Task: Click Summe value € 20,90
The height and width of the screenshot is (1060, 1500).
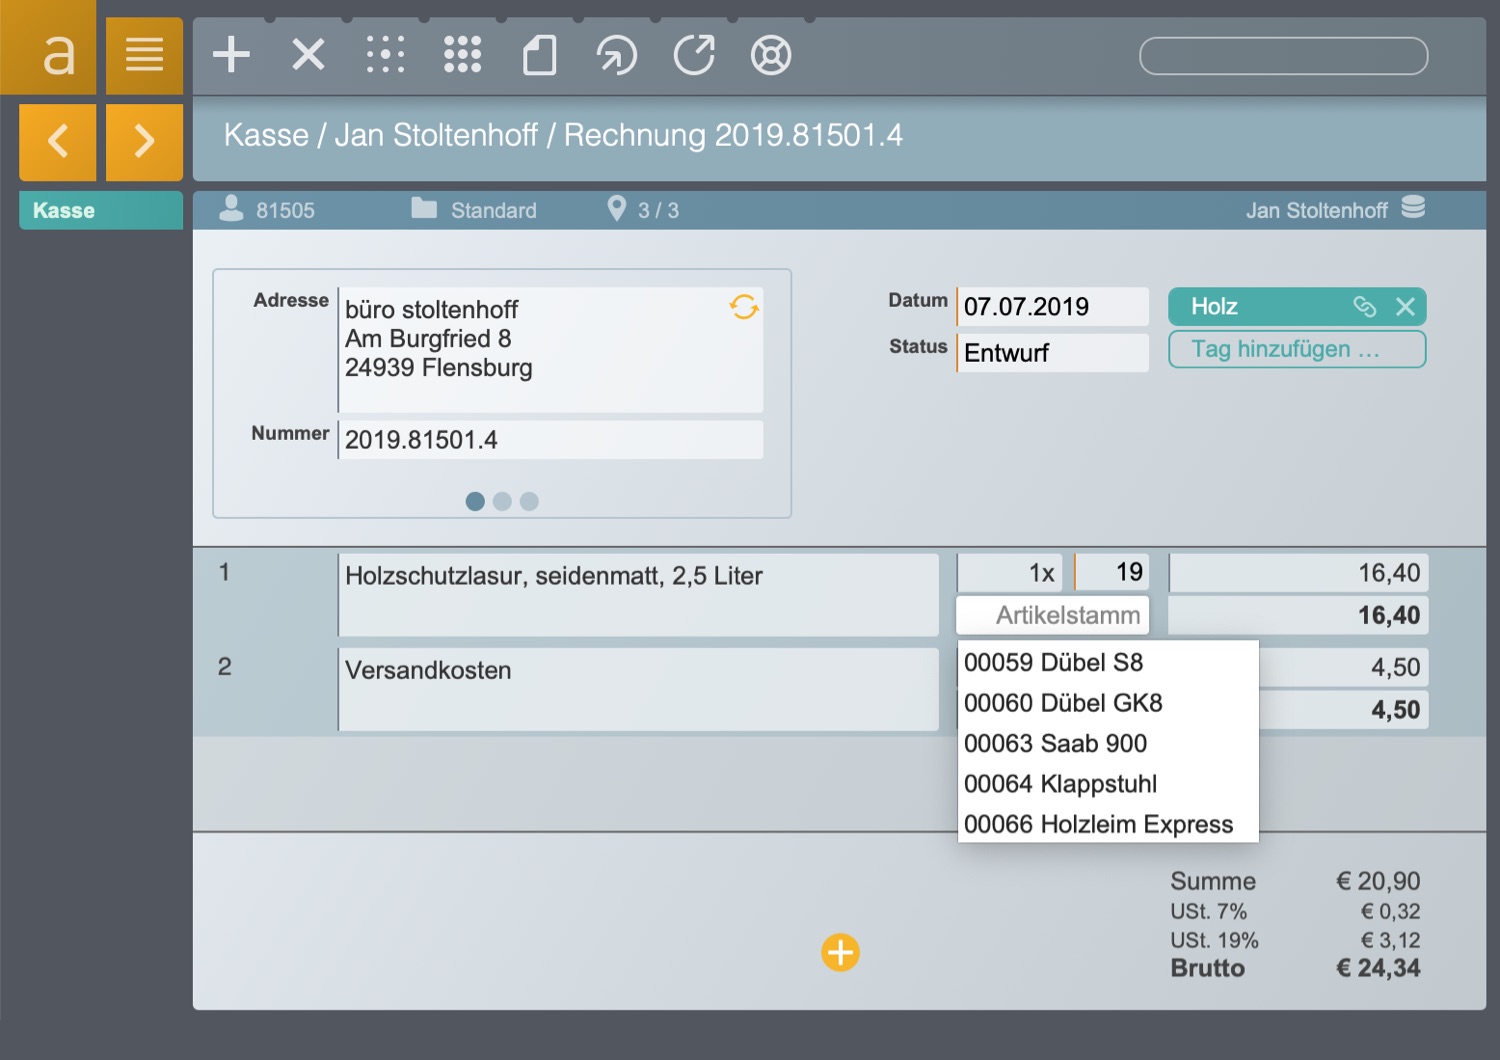Action: click(1378, 881)
